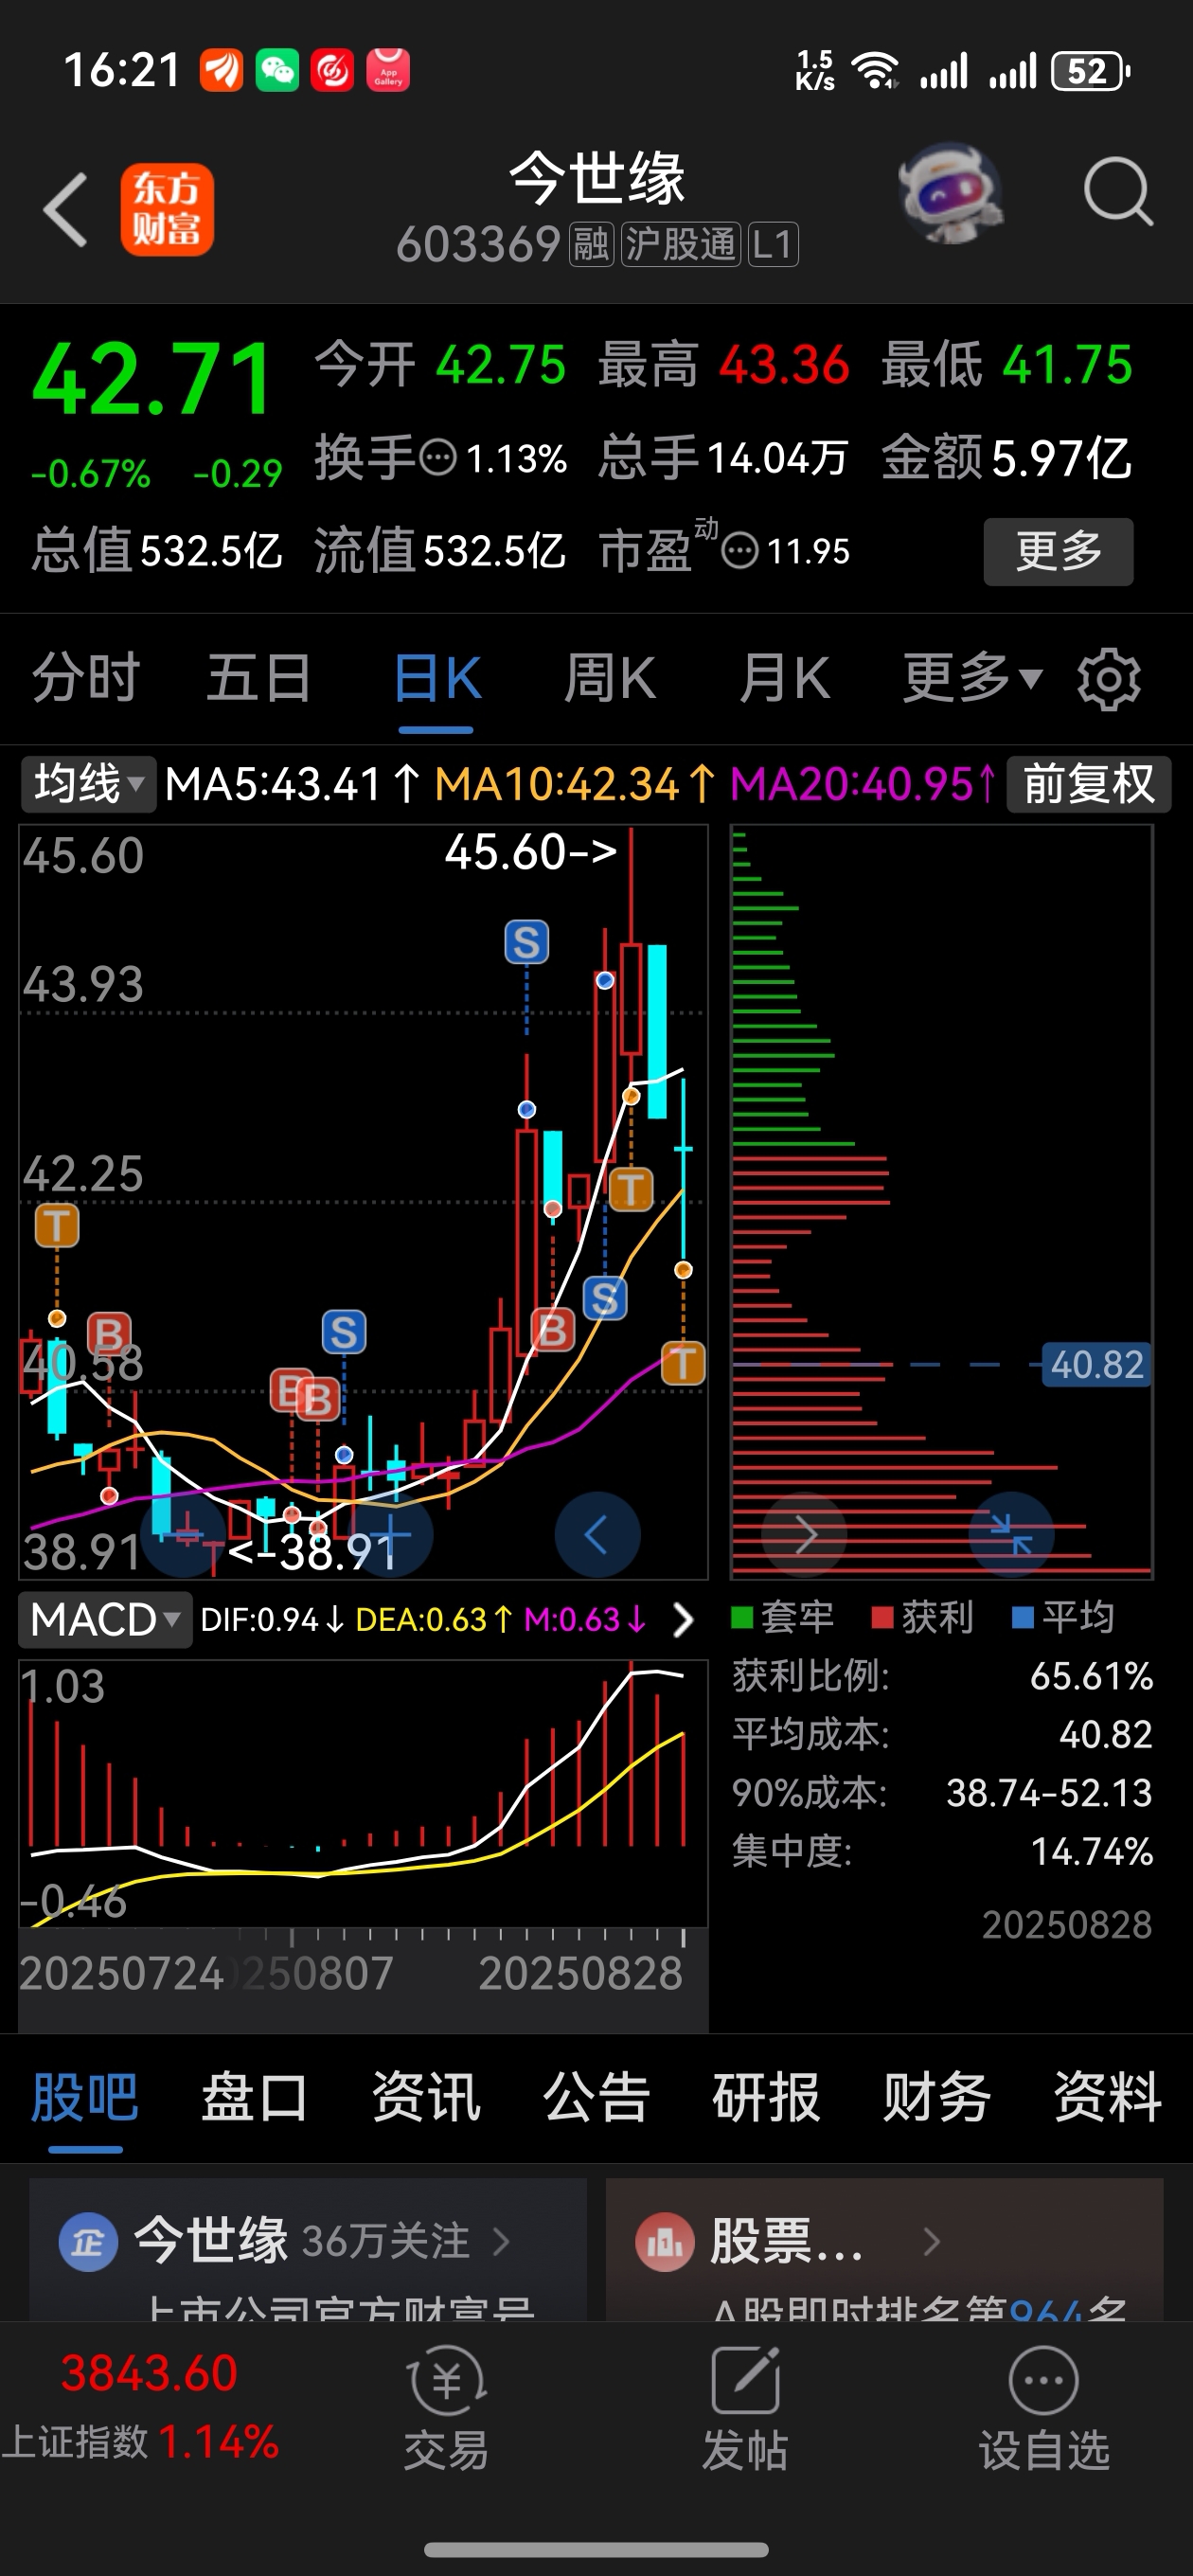The image size is (1193, 2576).
Task: Open the 东方财富 logo home icon
Action: pyautogui.click(x=167, y=209)
